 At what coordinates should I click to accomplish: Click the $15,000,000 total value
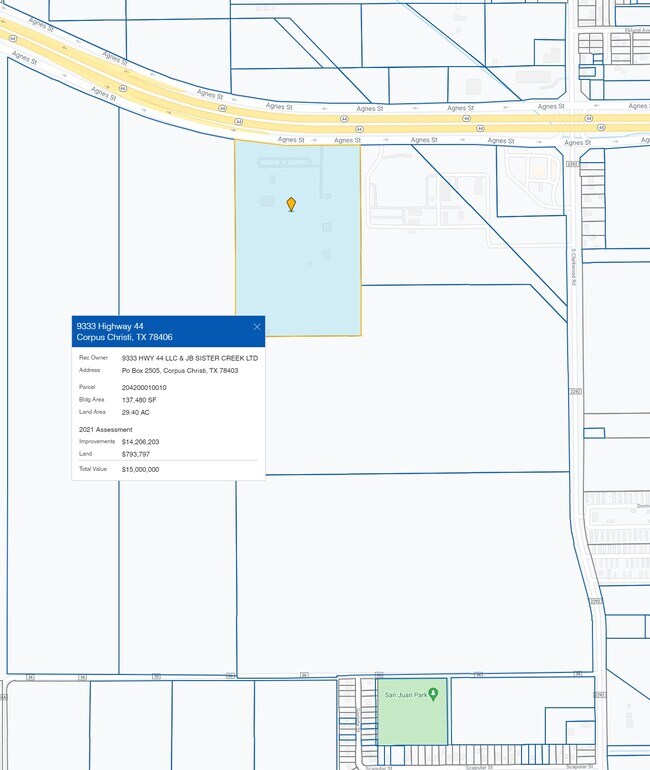[x=140, y=469]
